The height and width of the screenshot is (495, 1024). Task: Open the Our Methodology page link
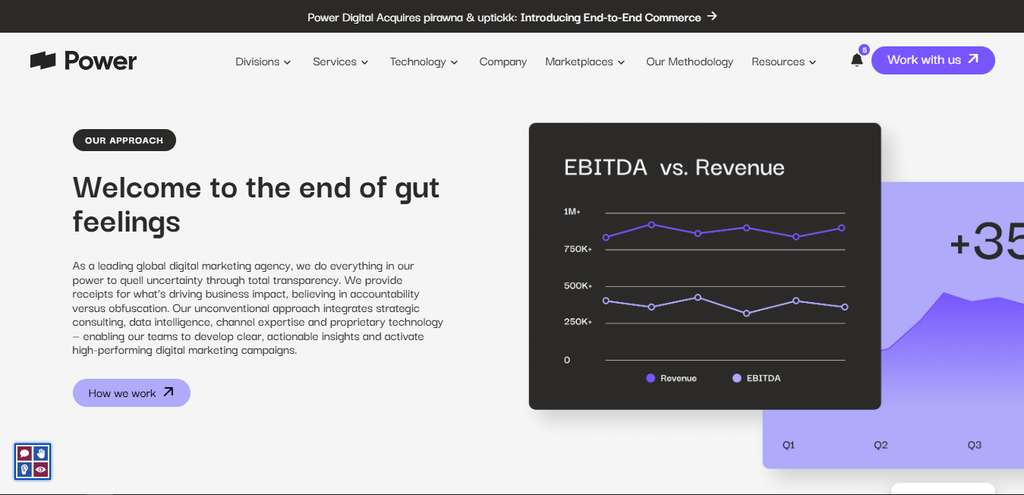690,61
